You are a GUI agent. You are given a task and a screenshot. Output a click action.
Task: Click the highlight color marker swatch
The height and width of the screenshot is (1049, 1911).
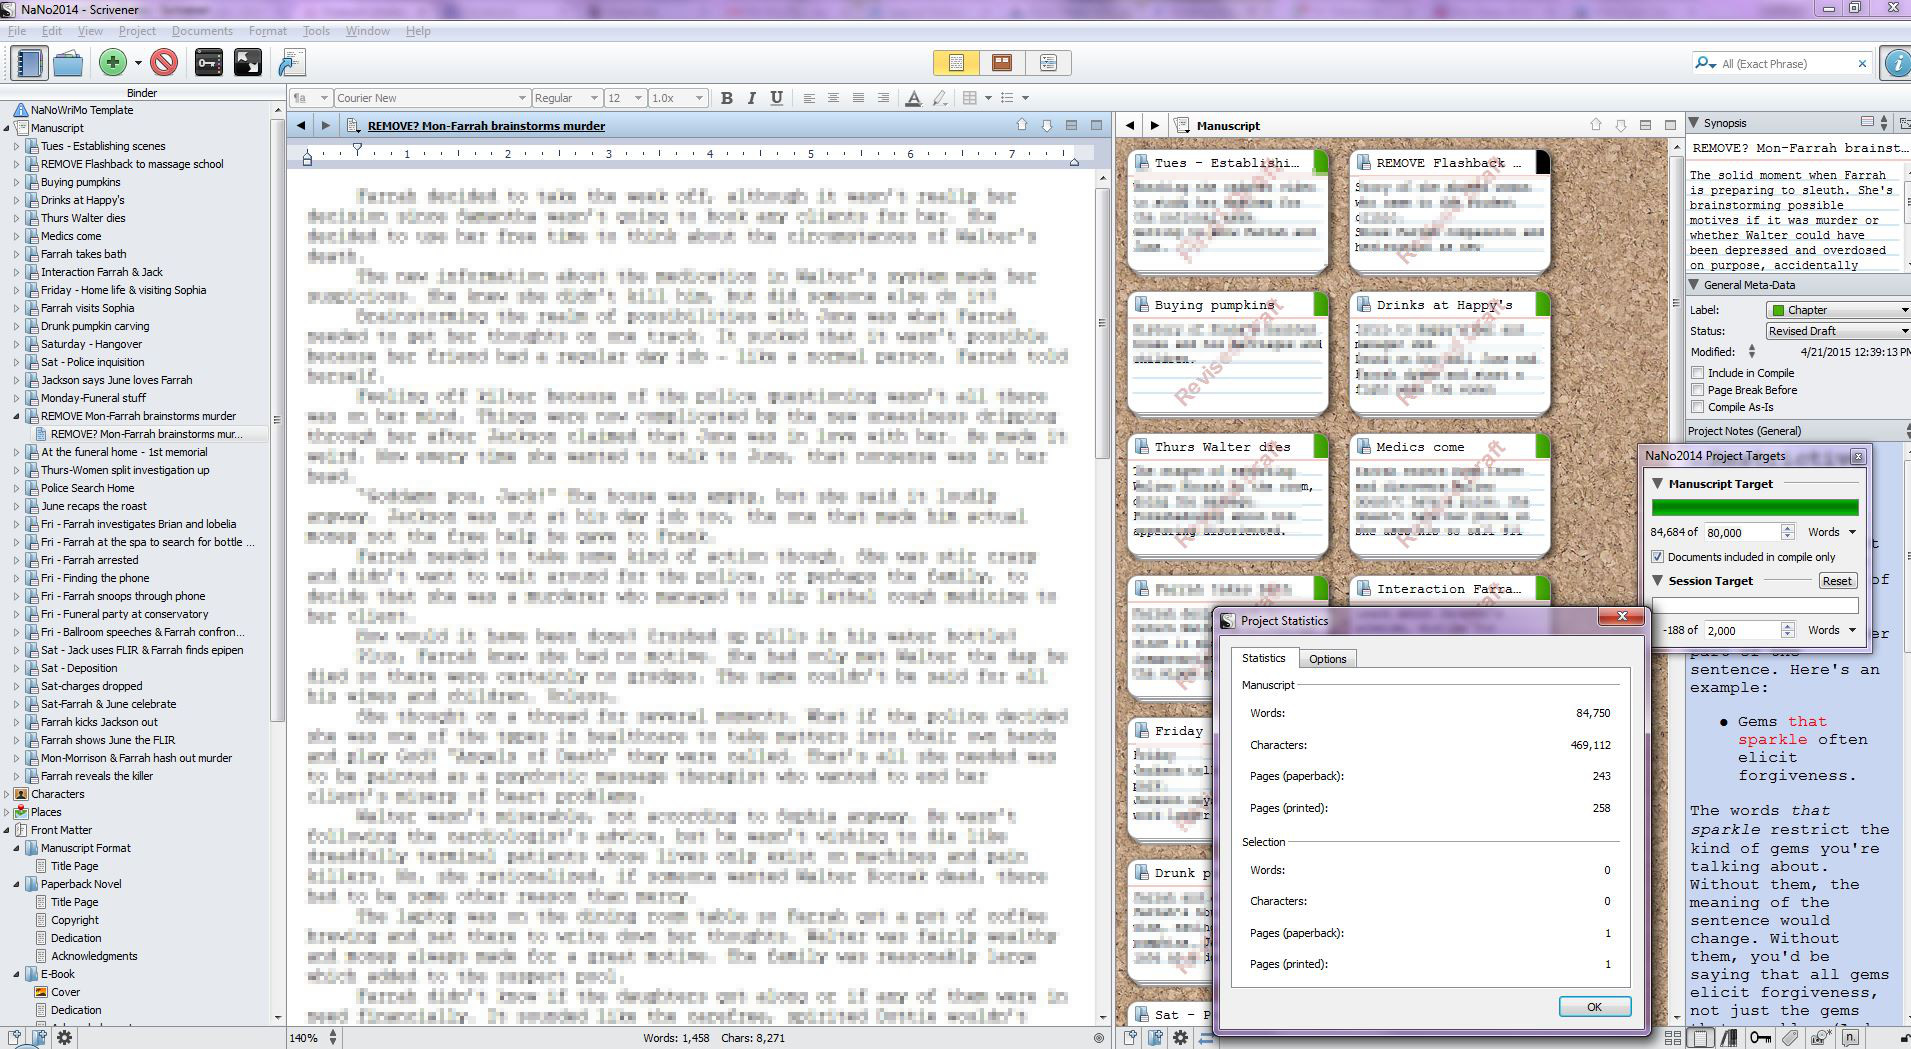pyautogui.click(x=938, y=98)
